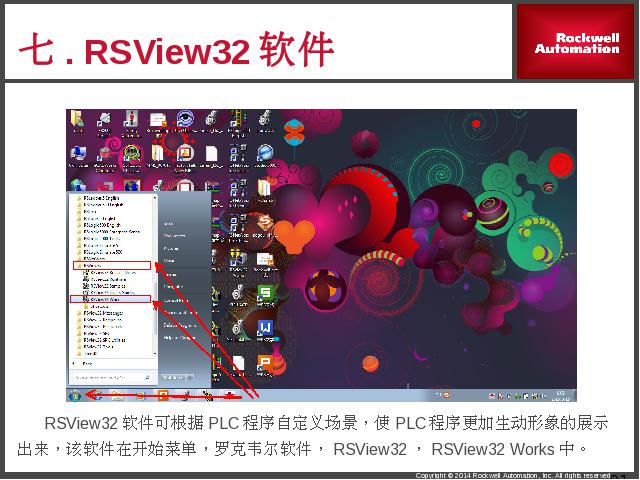
Task: Expand RSLogix Emulate 500 folder
Action: point(100,252)
